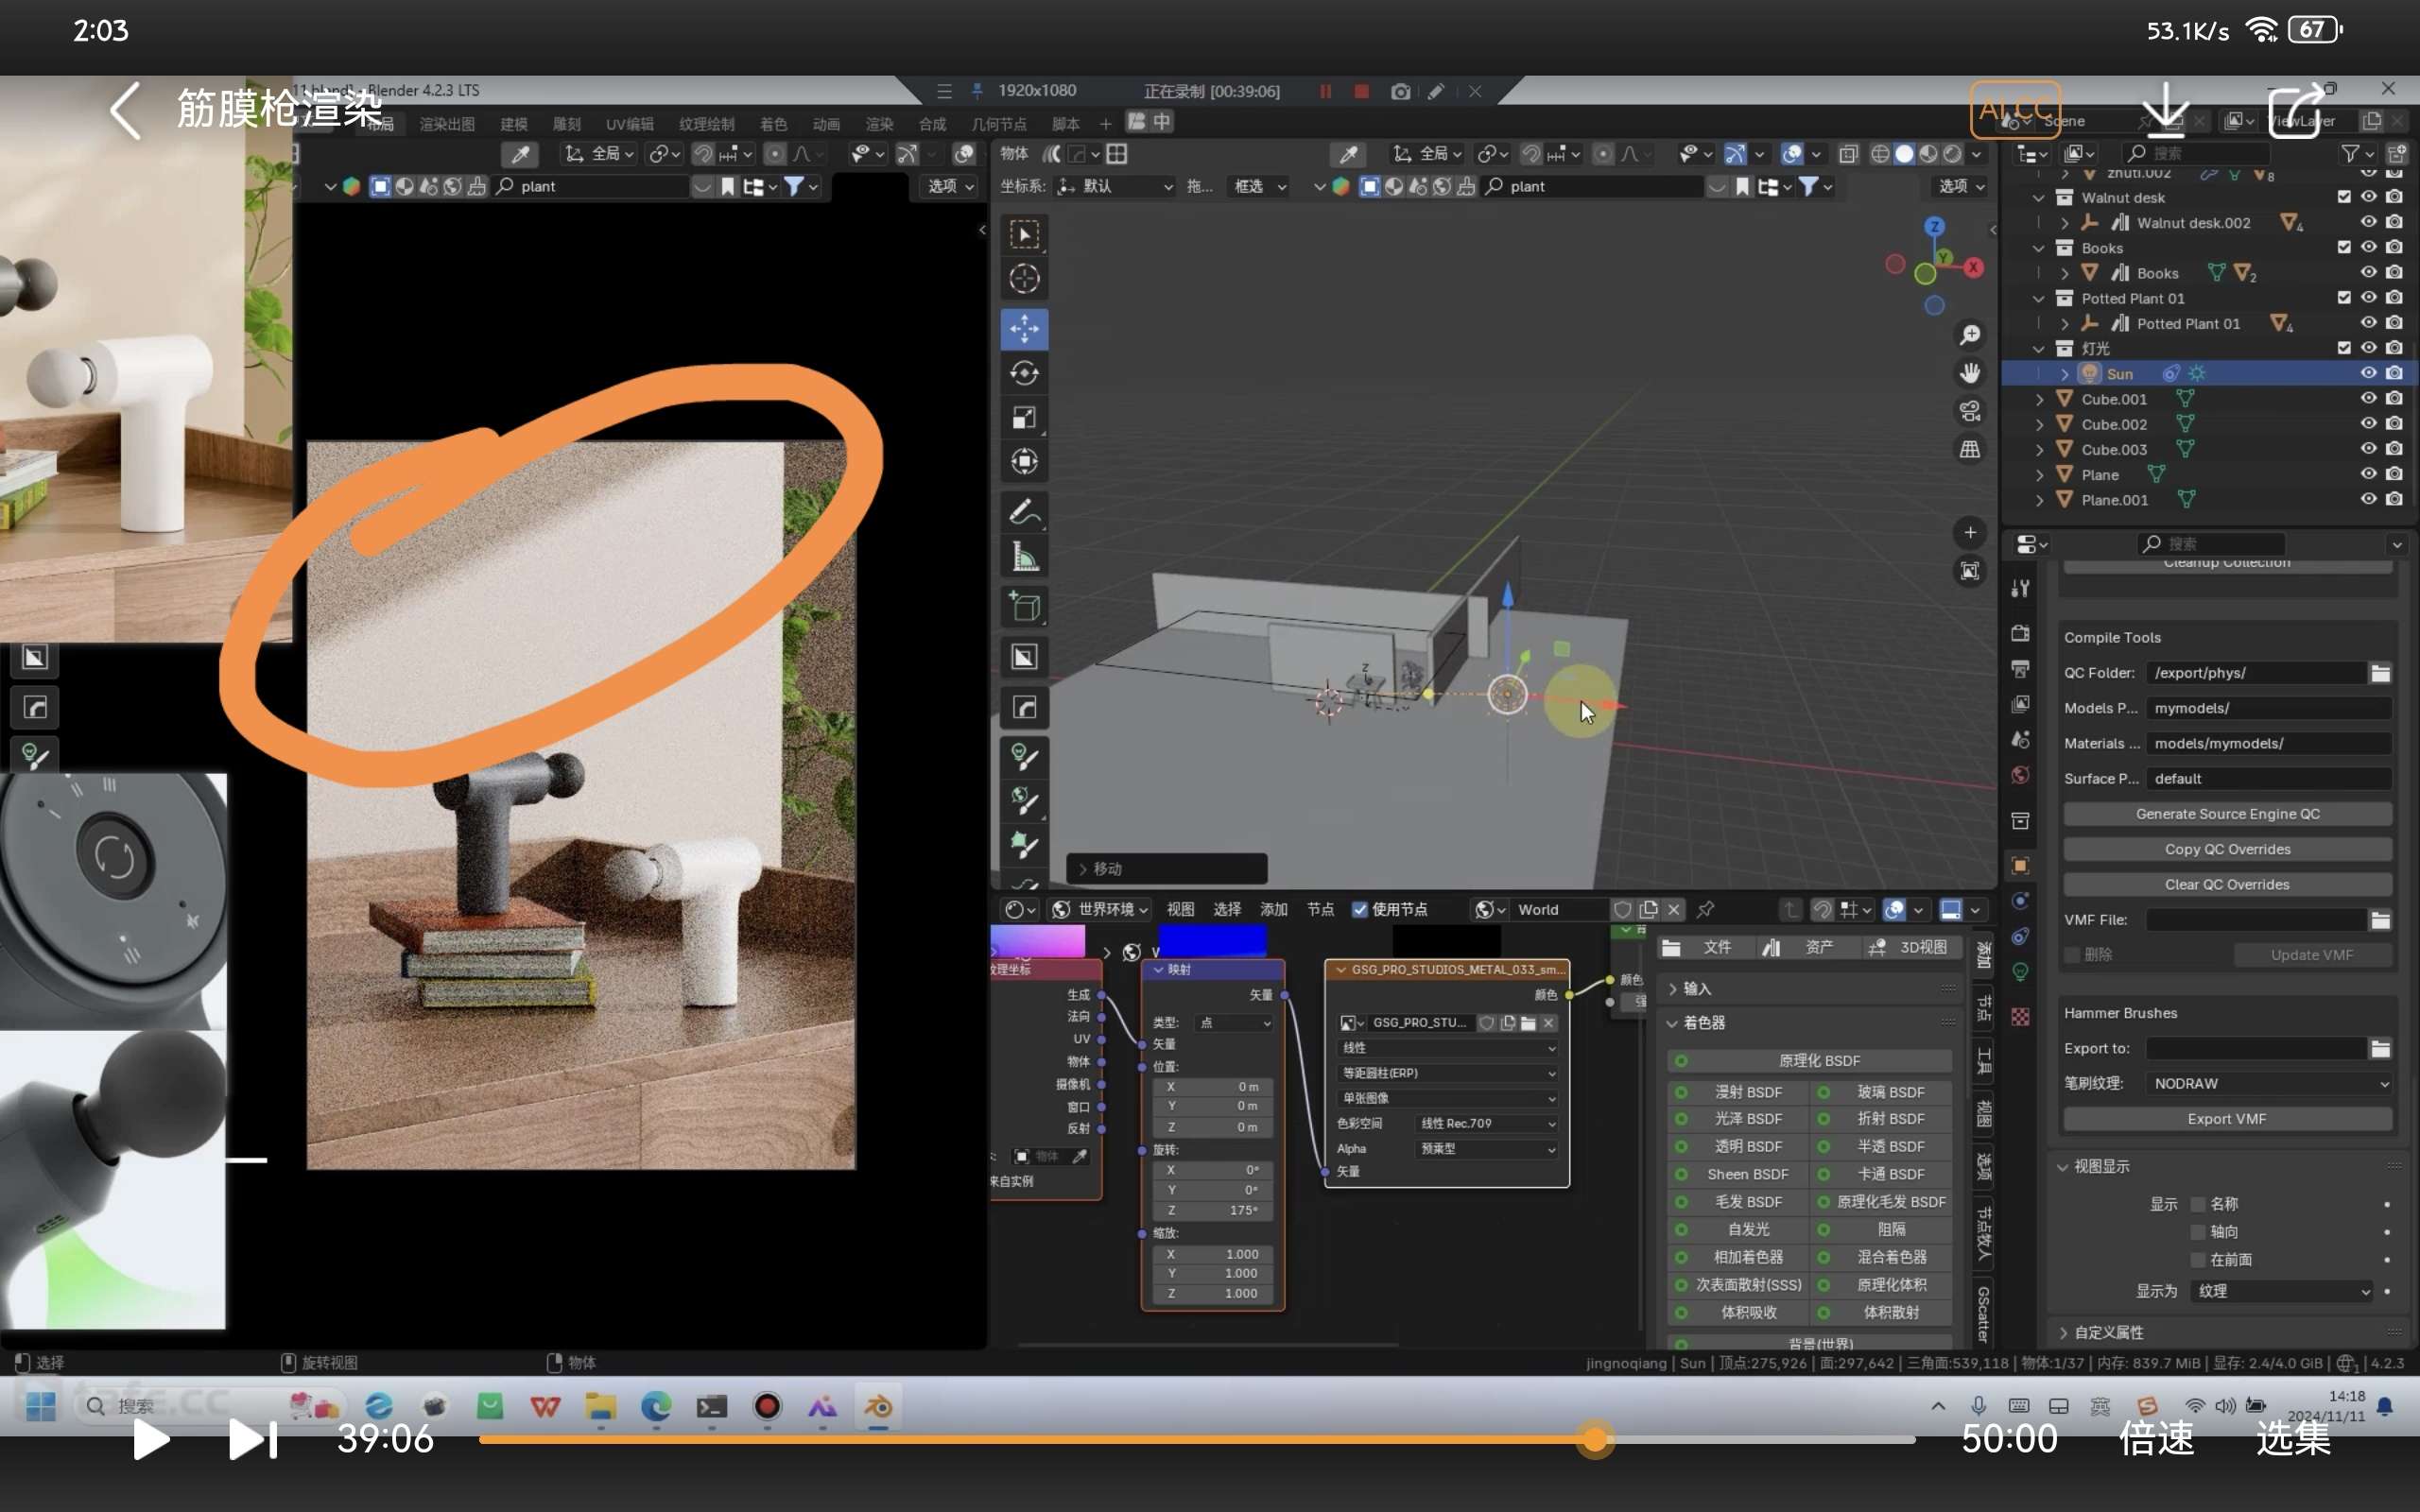Select the Measure tool
Image resolution: width=2420 pixels, height=1512 pixels.
1024,557
